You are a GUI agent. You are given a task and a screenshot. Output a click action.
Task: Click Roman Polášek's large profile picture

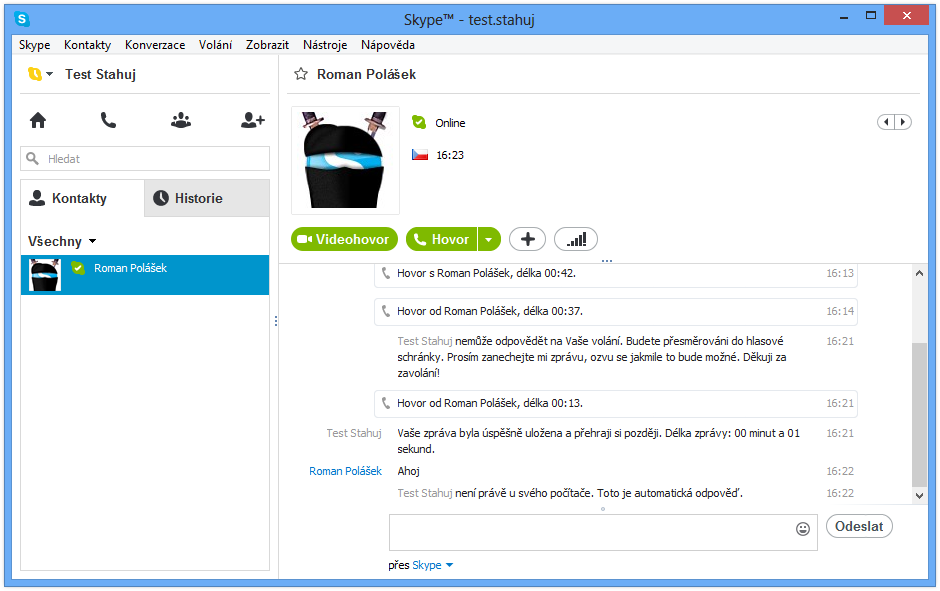click(345, 161)
